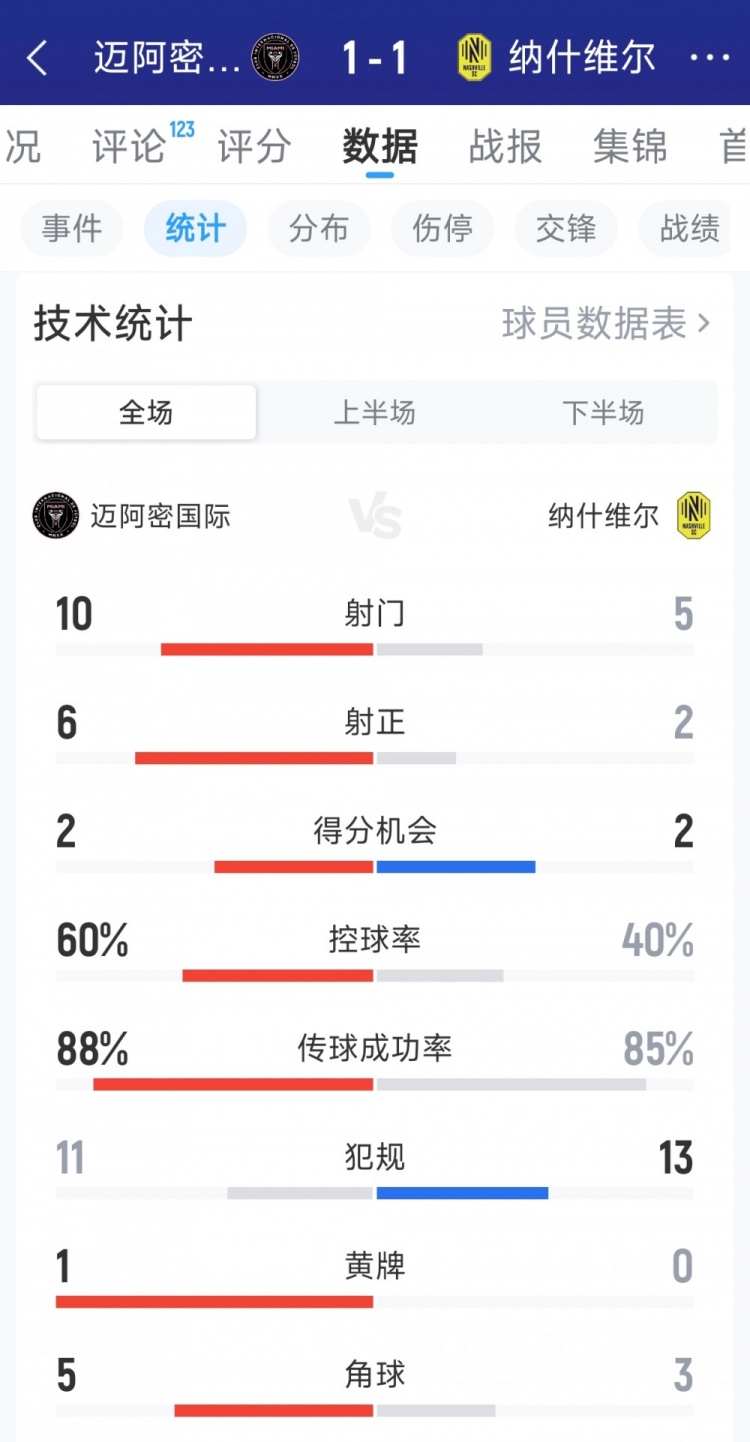
Task: Tap the 1 - 1 match score
Action: click(375, 58)
